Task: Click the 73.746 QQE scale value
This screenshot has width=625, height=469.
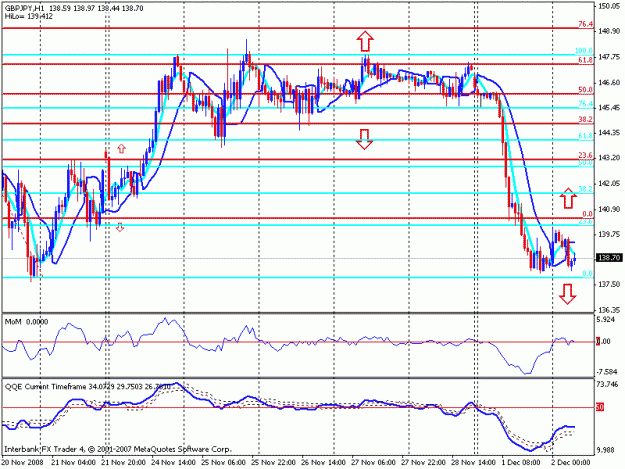Action: (x=607, y=384)
